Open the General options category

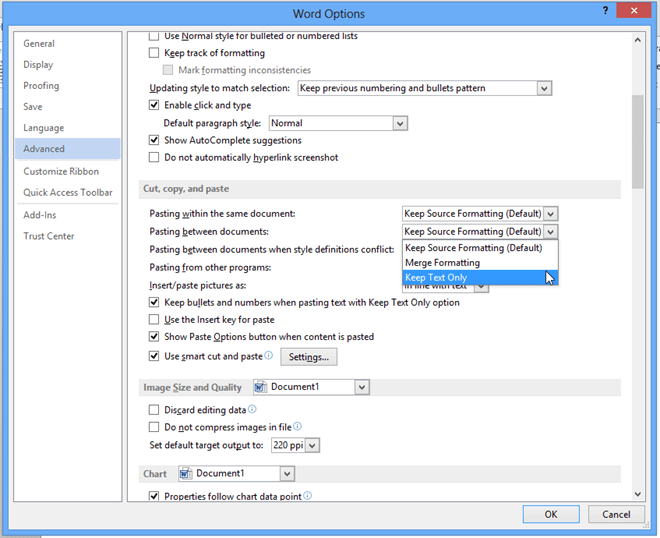pos(67,43)
